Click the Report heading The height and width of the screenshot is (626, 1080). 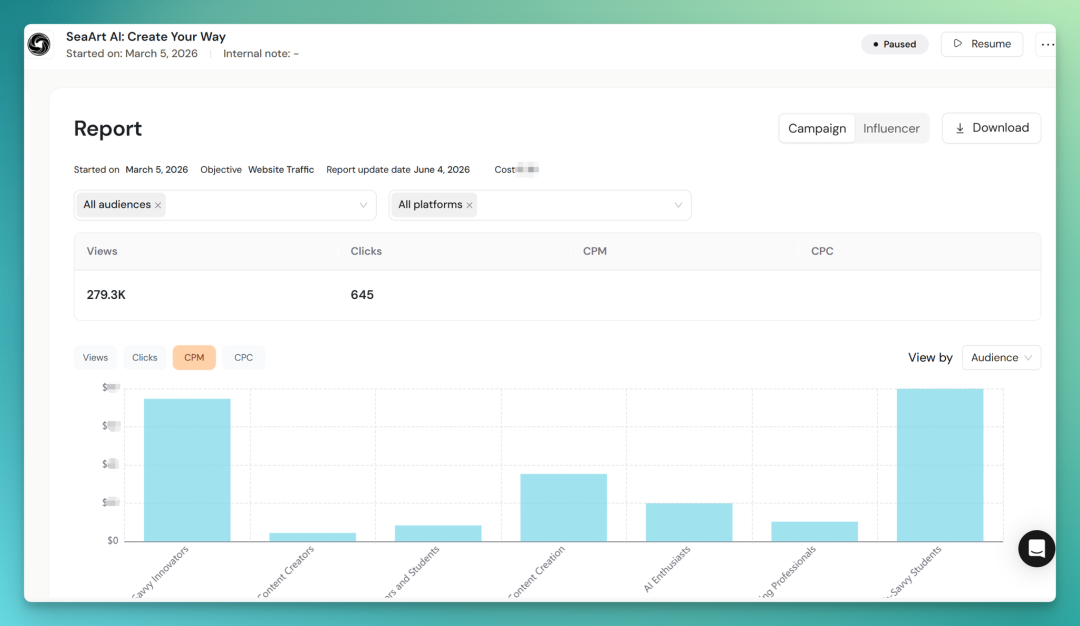[107, 129]
